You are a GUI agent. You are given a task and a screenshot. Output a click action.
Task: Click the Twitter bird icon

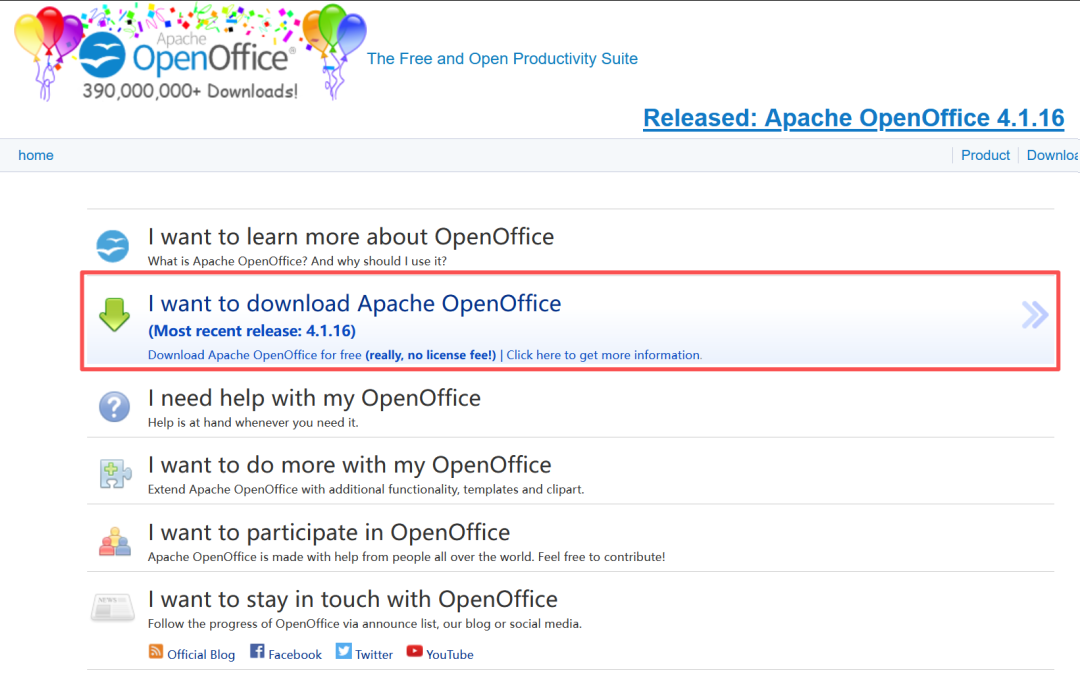click(x=344, y=651)
